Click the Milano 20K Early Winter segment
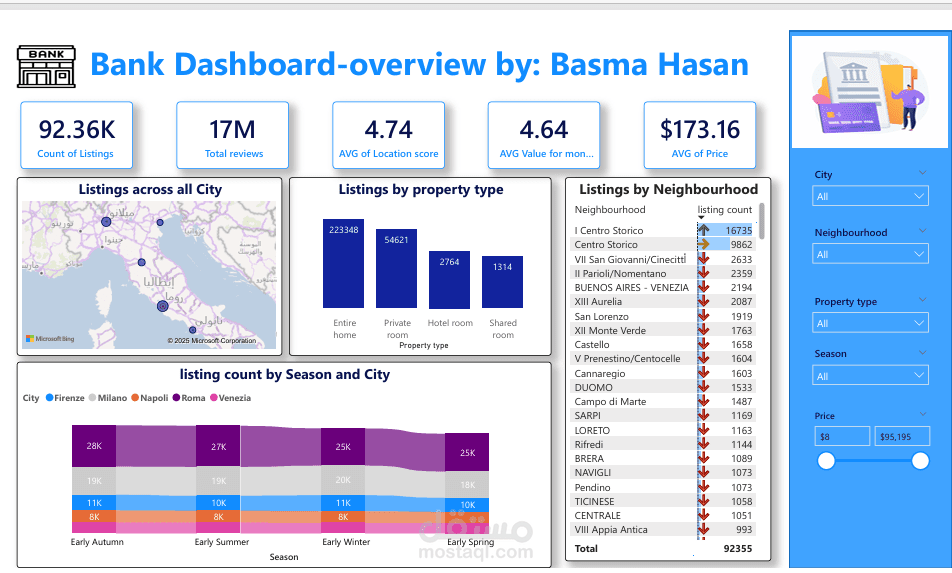Image resolution: width=952 pixels, height=573 pixels. (342, 480)
